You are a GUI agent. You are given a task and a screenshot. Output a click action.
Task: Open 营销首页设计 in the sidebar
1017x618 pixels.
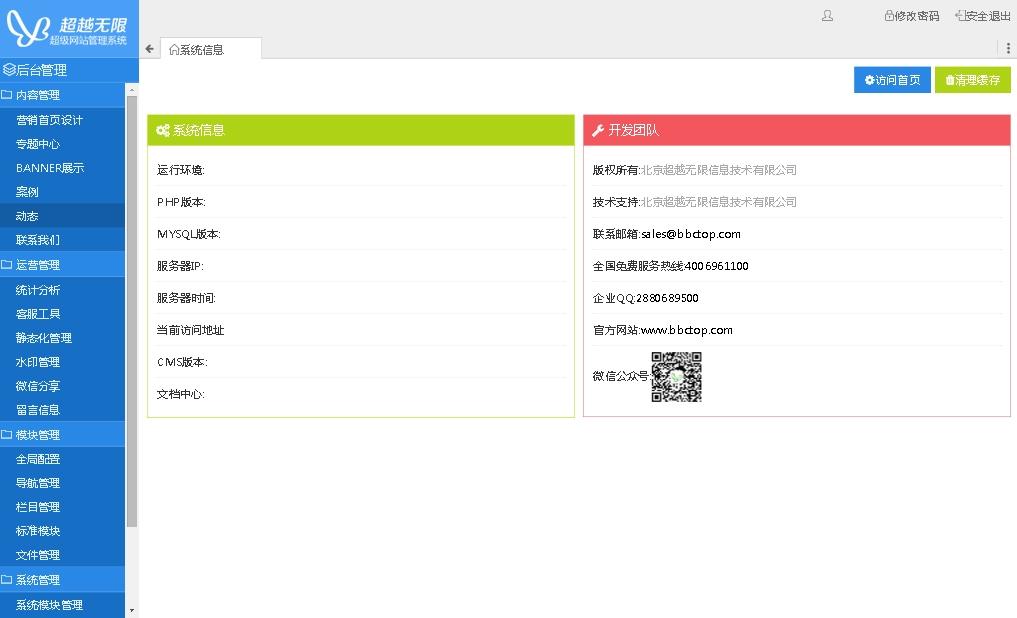coord(49,120)
